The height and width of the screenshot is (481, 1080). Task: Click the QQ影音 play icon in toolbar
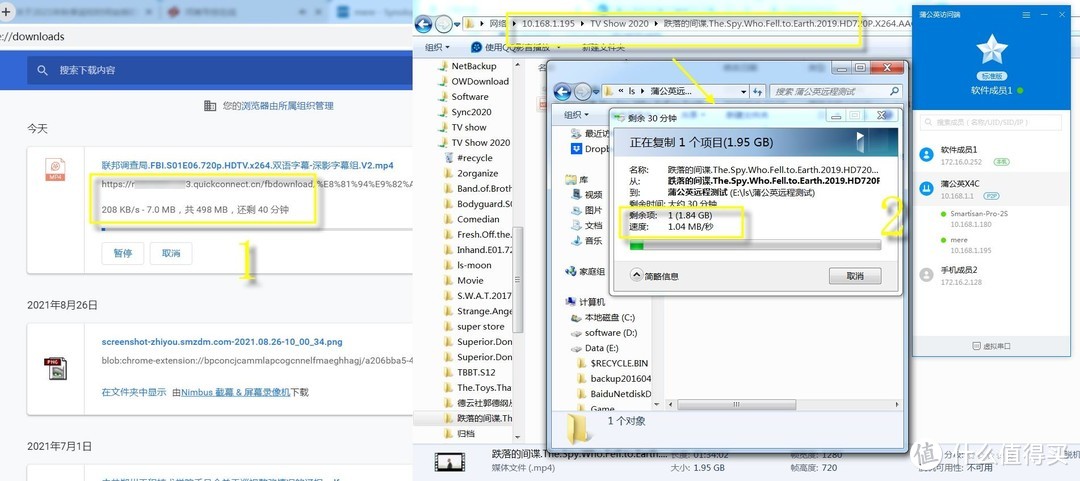(477, 47)
